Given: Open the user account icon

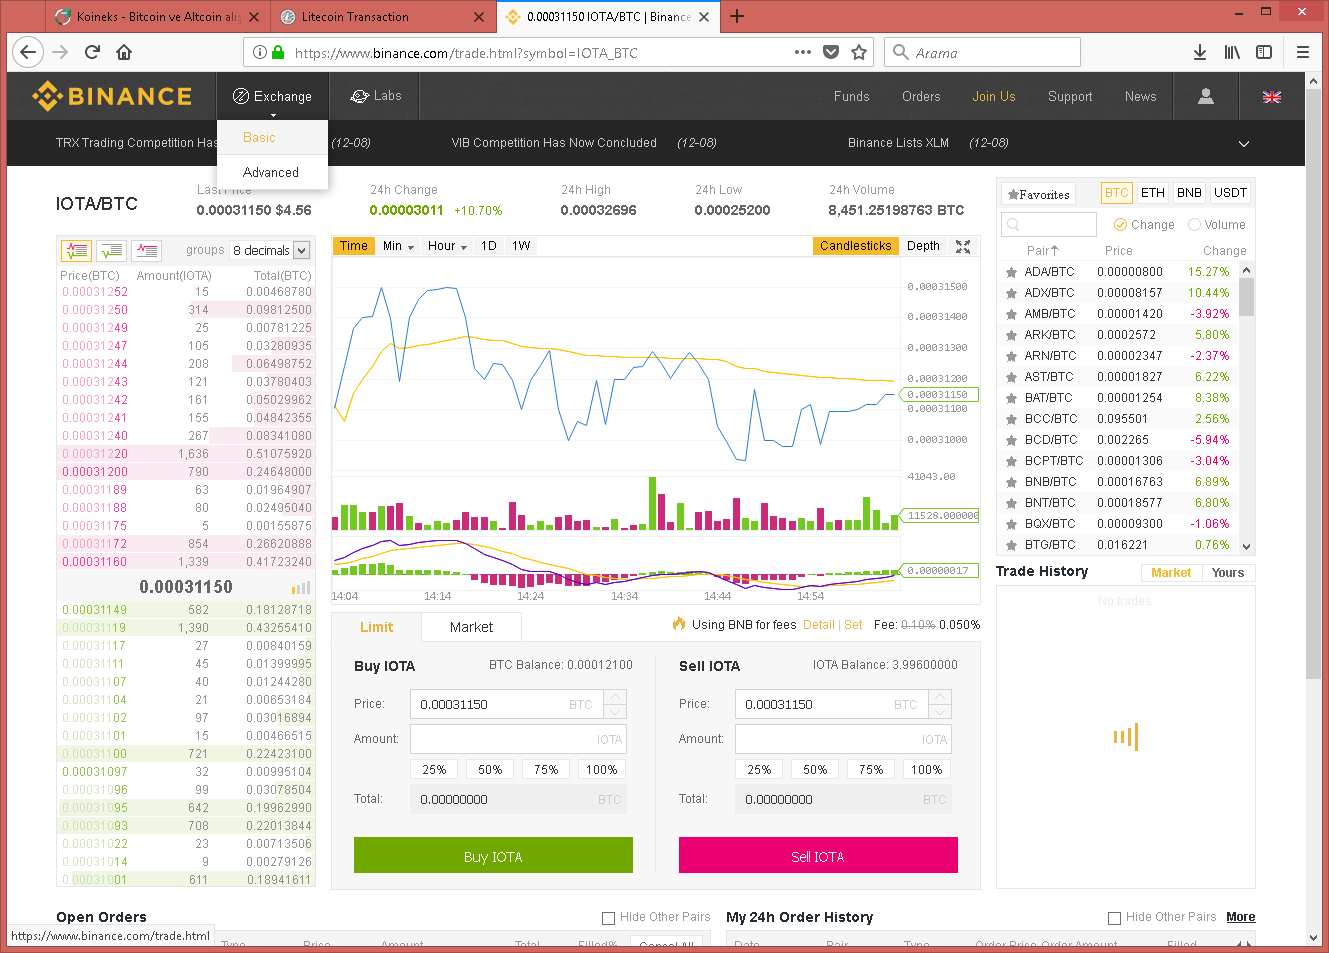Looking at the screenshot, I should point(1206,96).
